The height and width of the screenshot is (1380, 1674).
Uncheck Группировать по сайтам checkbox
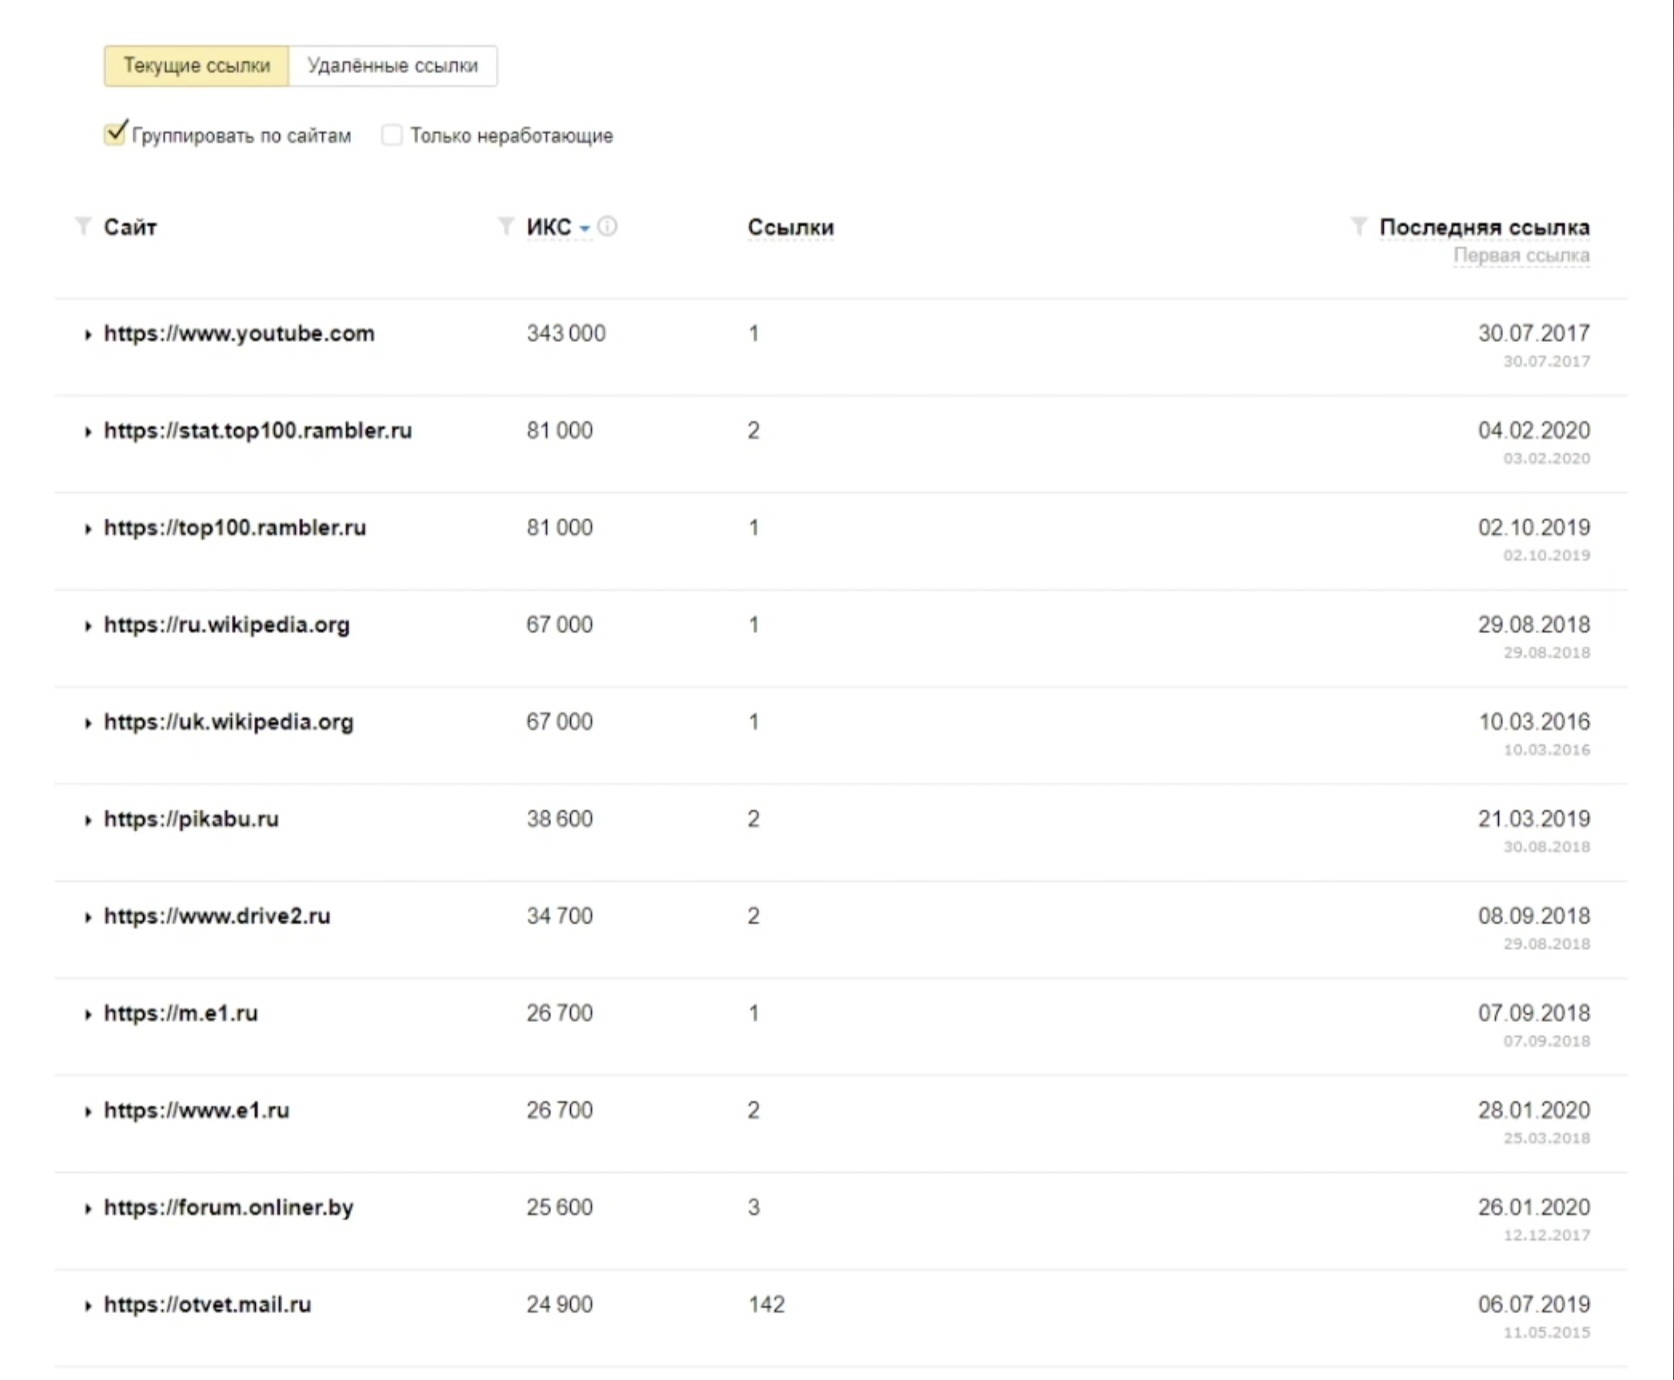click(x=115, y=134)
